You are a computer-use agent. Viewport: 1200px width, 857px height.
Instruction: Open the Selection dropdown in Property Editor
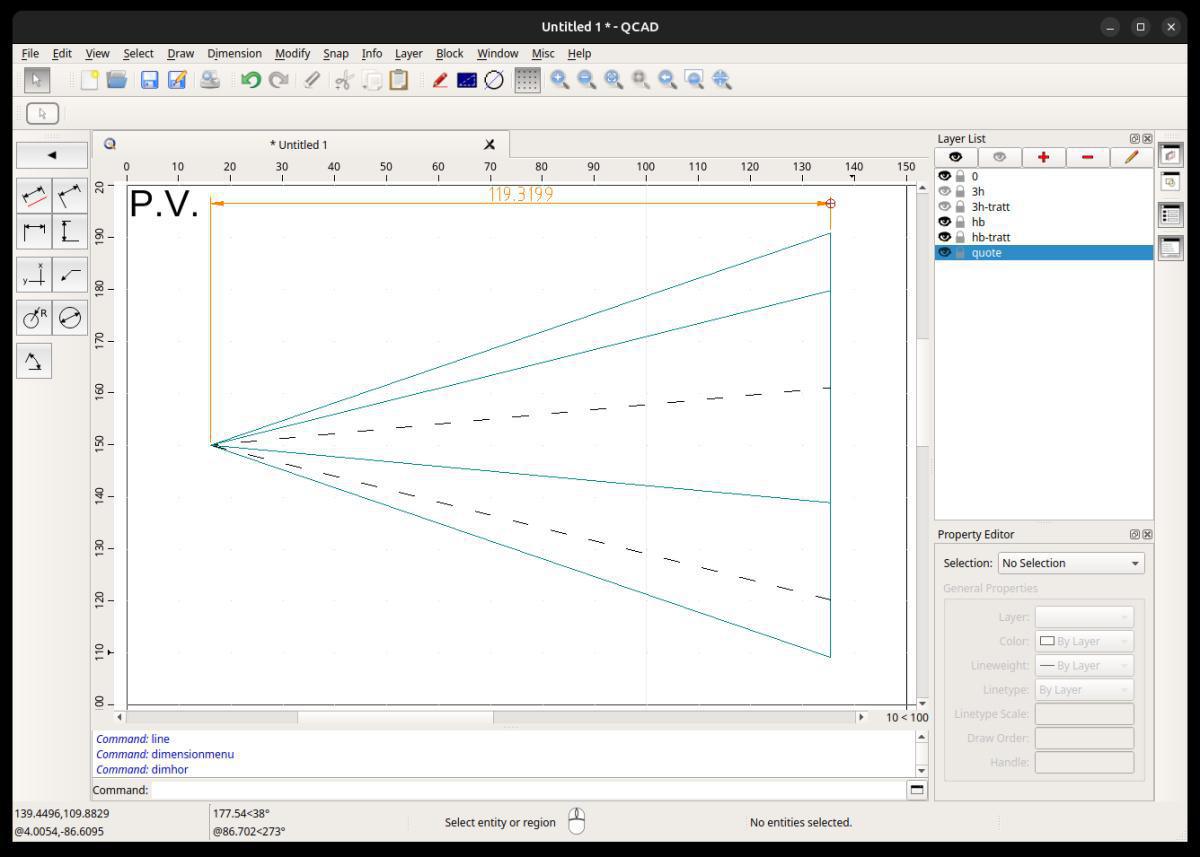coord(1071,563)
